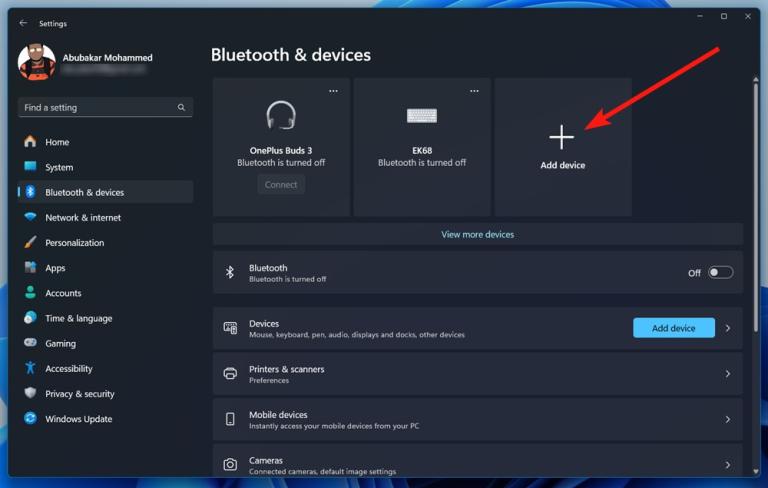Click the scrollbar down arrow
Viewport: 768px width, 488px height.
tap(756, 471)
